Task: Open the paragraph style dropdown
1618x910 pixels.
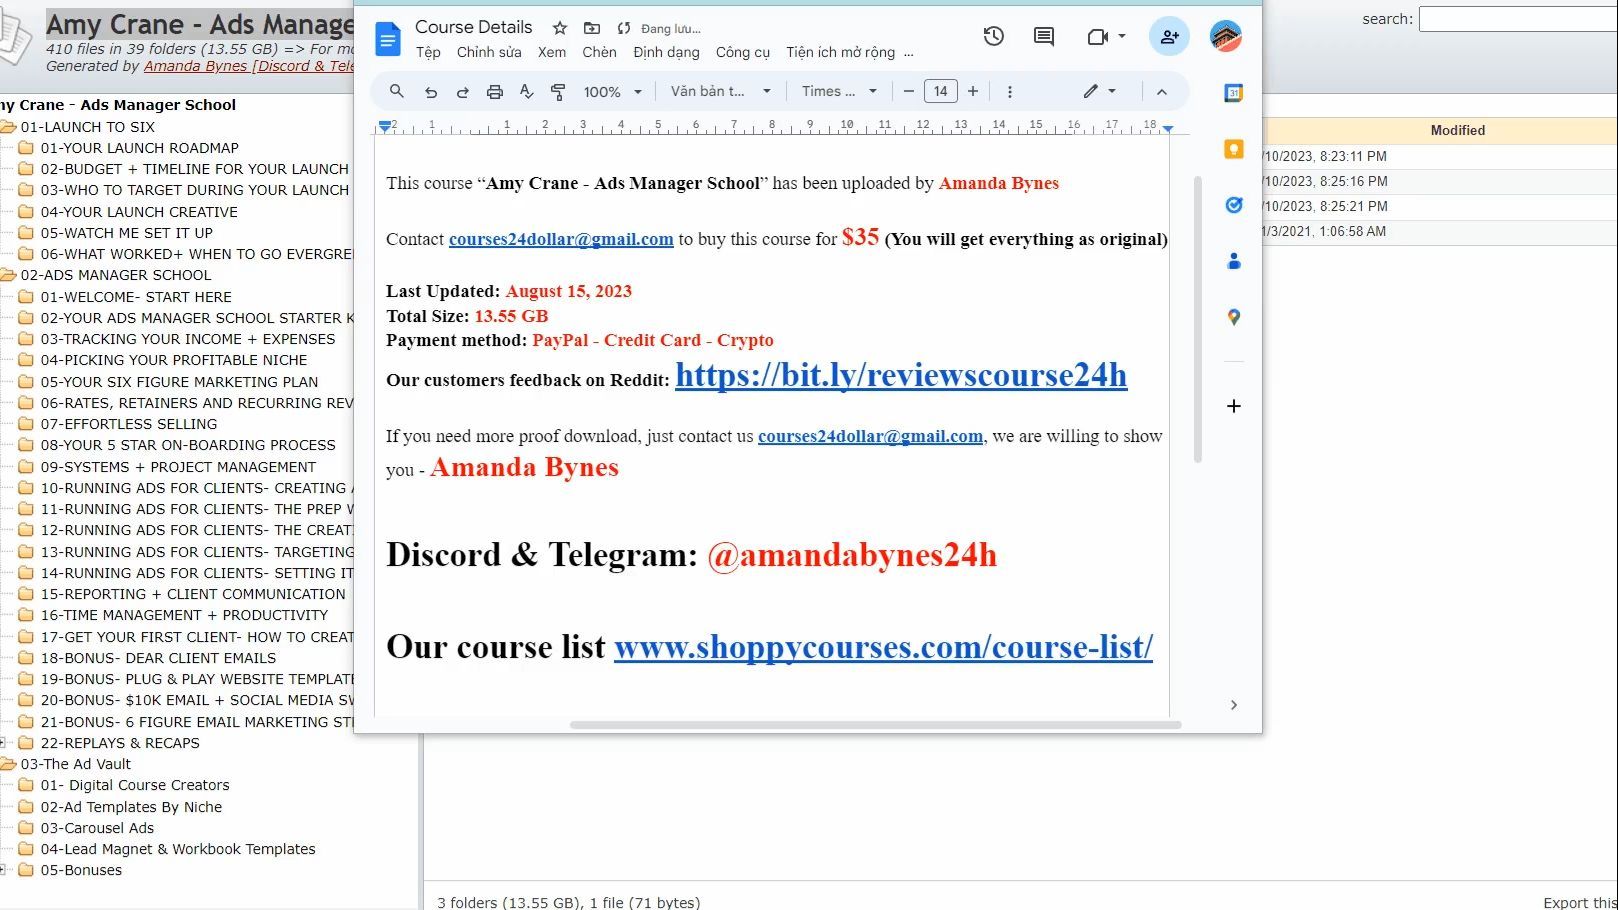Action: click(x=721, y=91)
